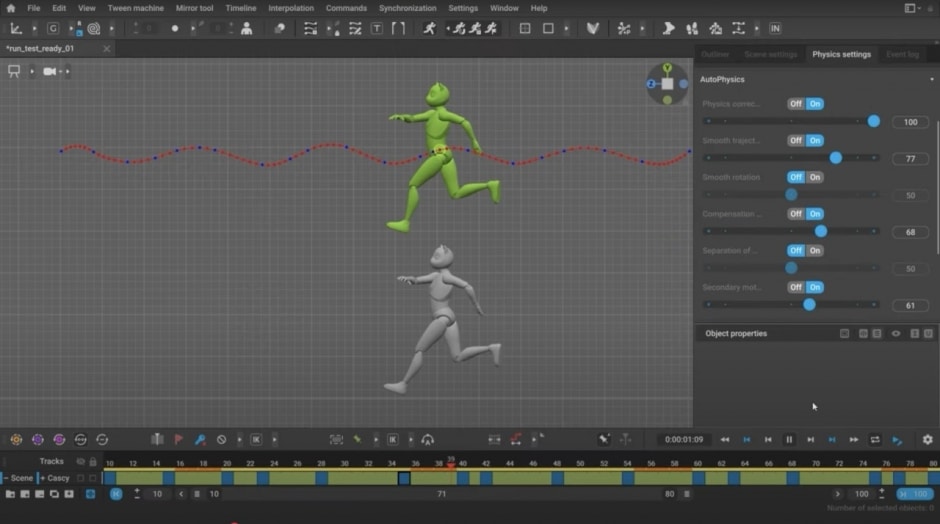Viewport: 940px width, 524px height.
Task: Switch Separation of toggle to On
Action: [815, 251]
